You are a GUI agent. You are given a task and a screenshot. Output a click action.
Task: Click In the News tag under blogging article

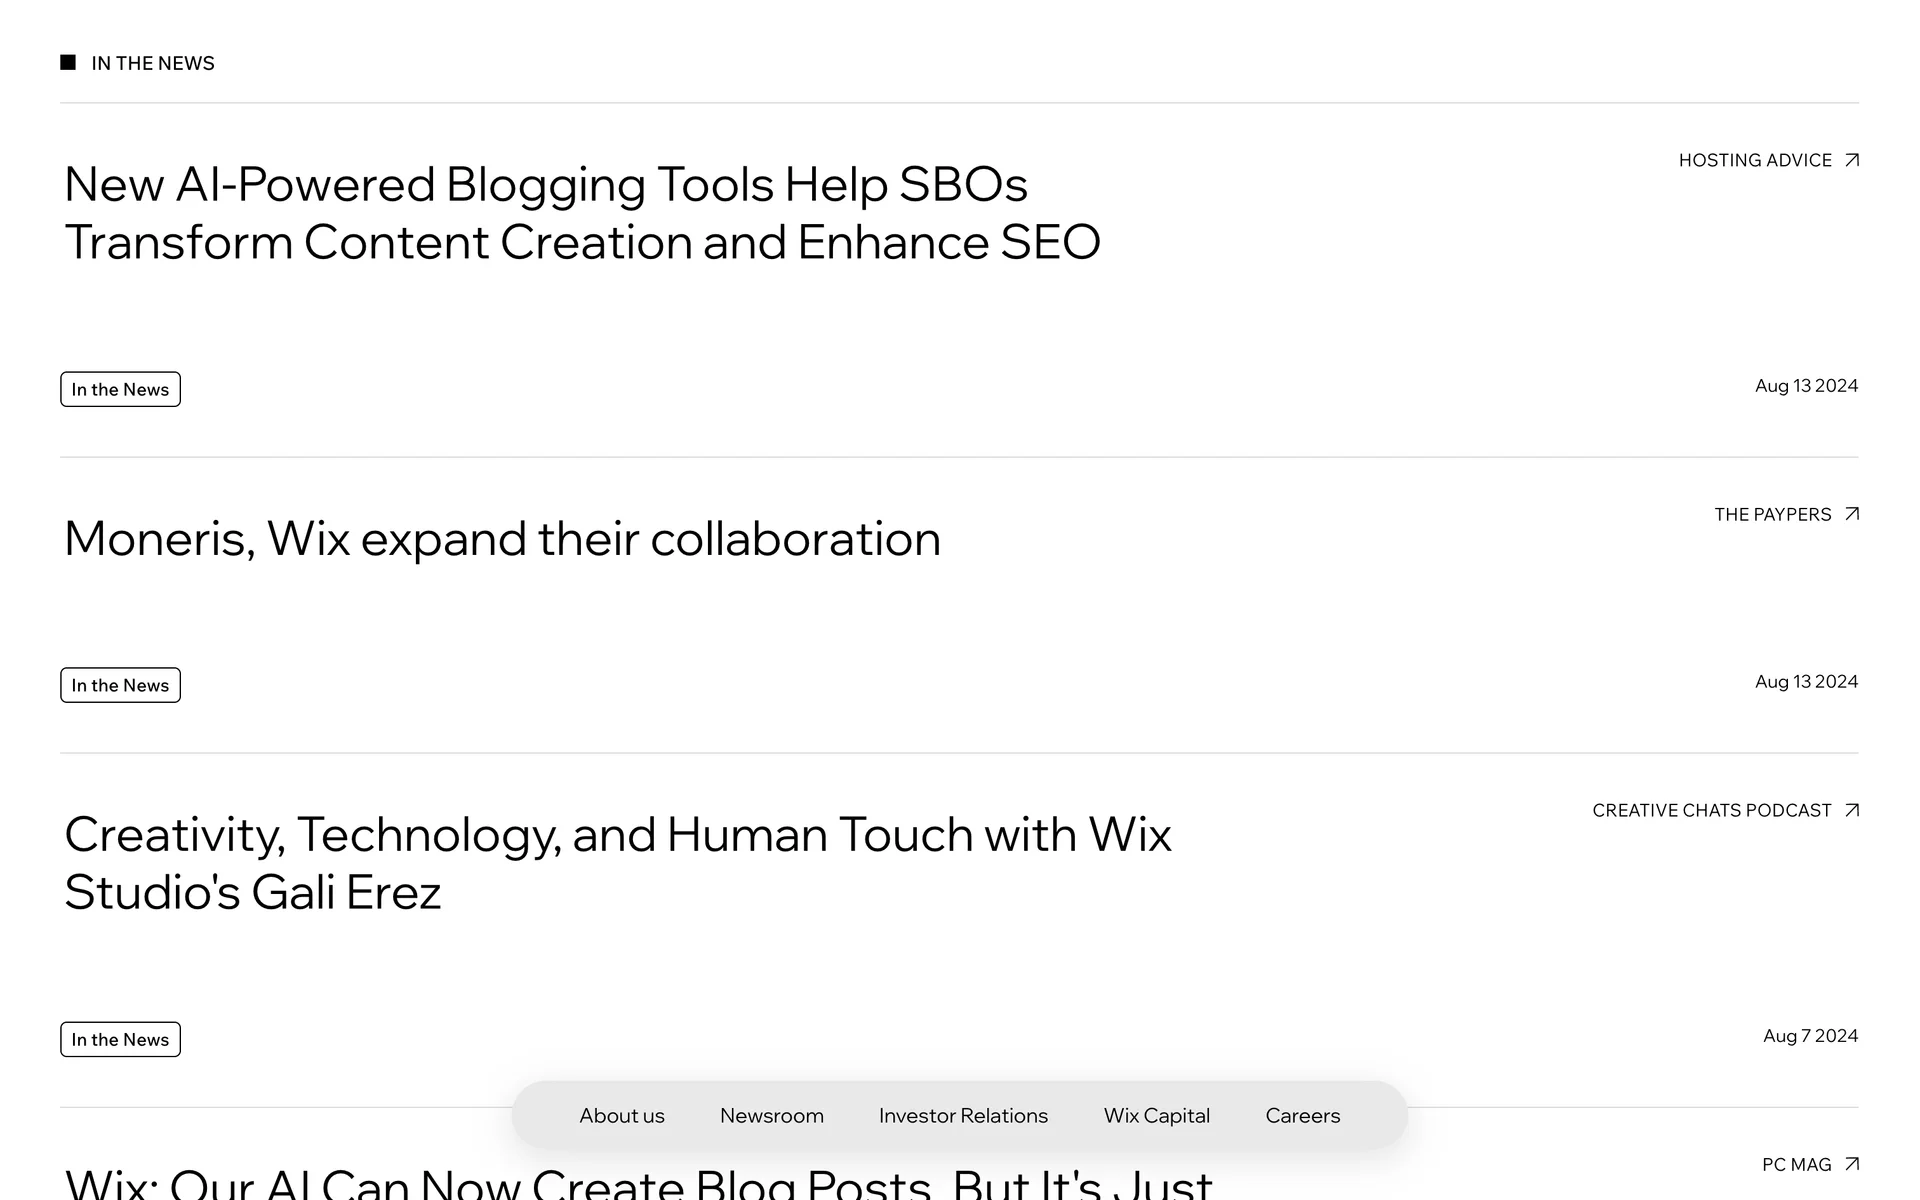point(120,389)
